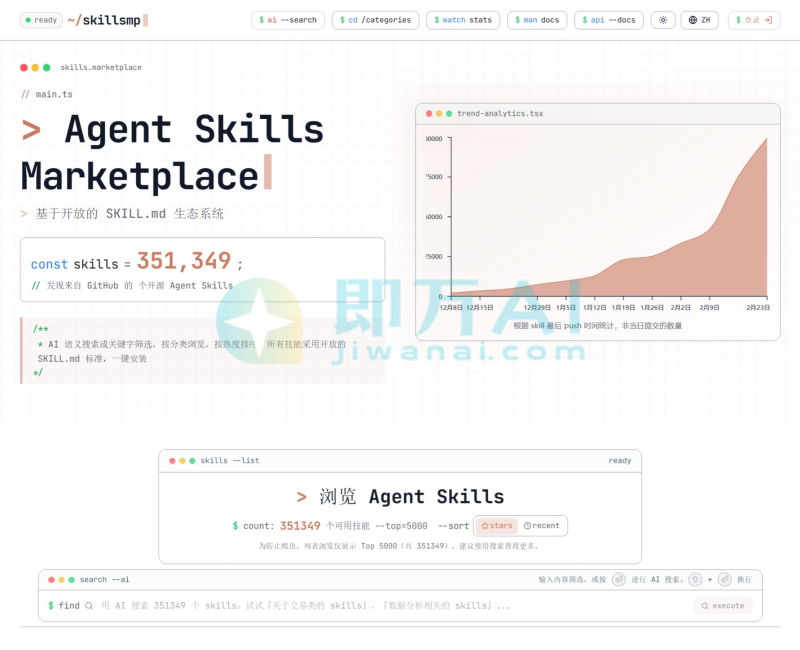800x650 pixels.
Task: Open the 'api --docs' page
Action: tap(607, 20)
